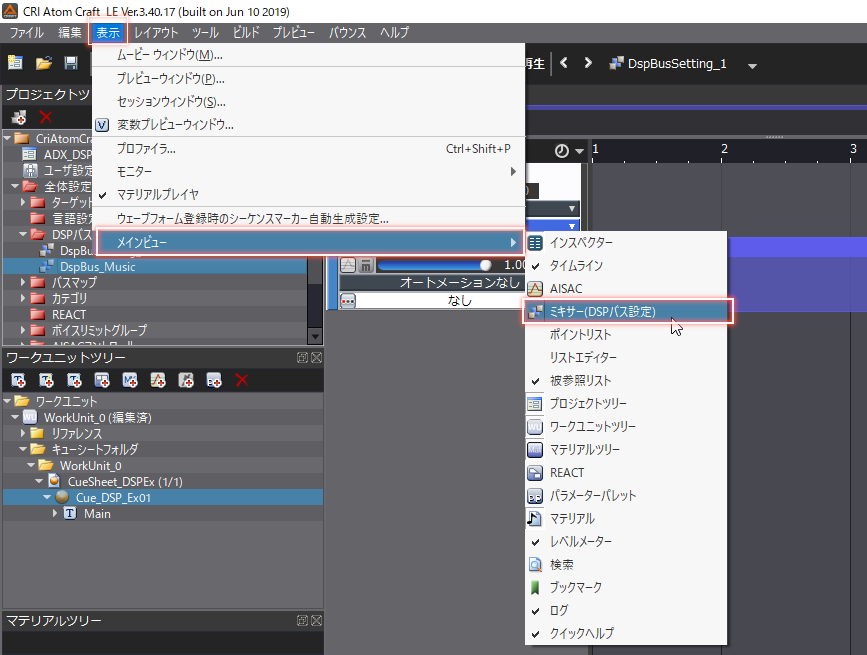Image resolution: width=867 pixels, height=655 pixels.
Task: Float the マテリアルツリー panel
Action: point(302,621)
